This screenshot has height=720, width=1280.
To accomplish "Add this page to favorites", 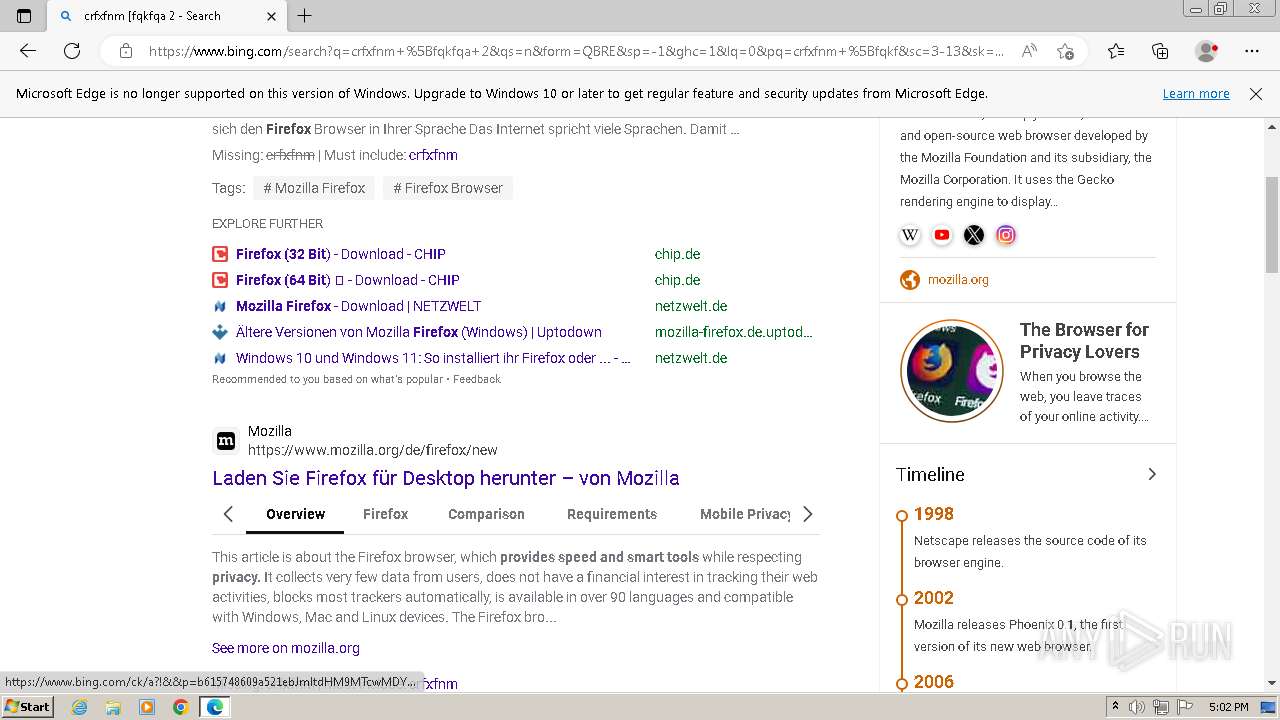I will pos(1066,51).
